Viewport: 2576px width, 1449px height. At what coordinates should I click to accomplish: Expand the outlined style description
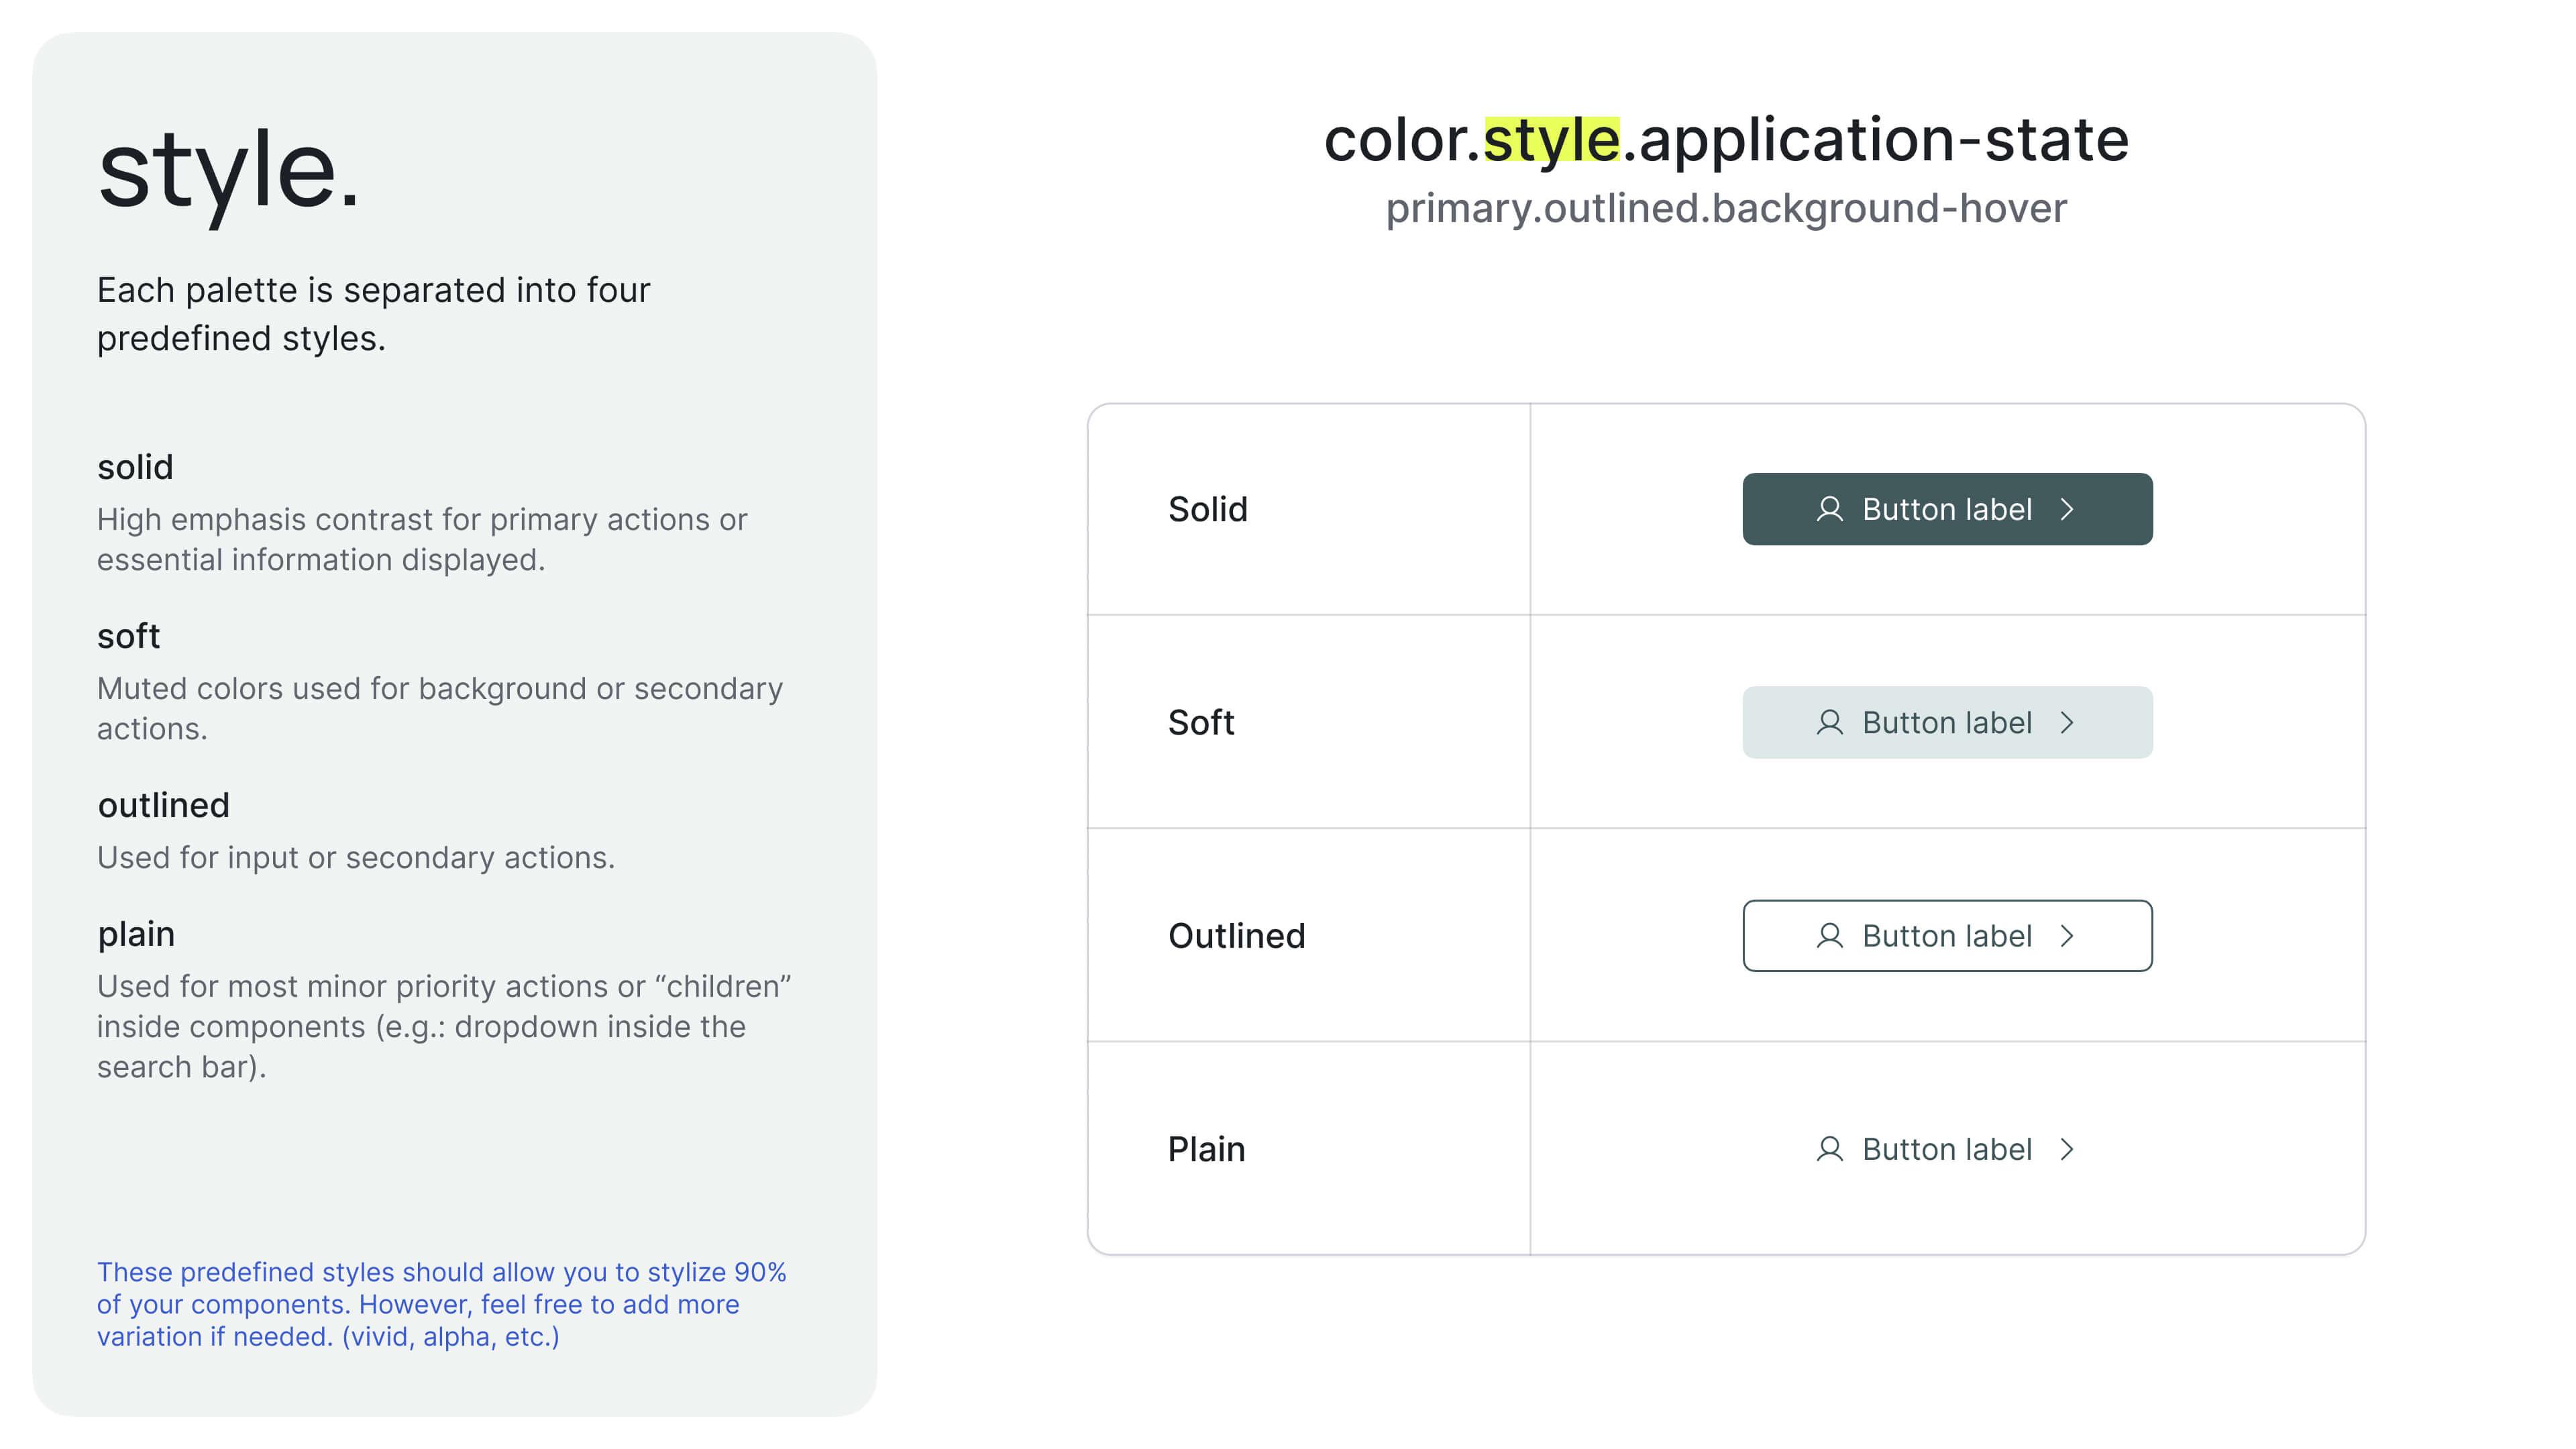tap(163, 805)
